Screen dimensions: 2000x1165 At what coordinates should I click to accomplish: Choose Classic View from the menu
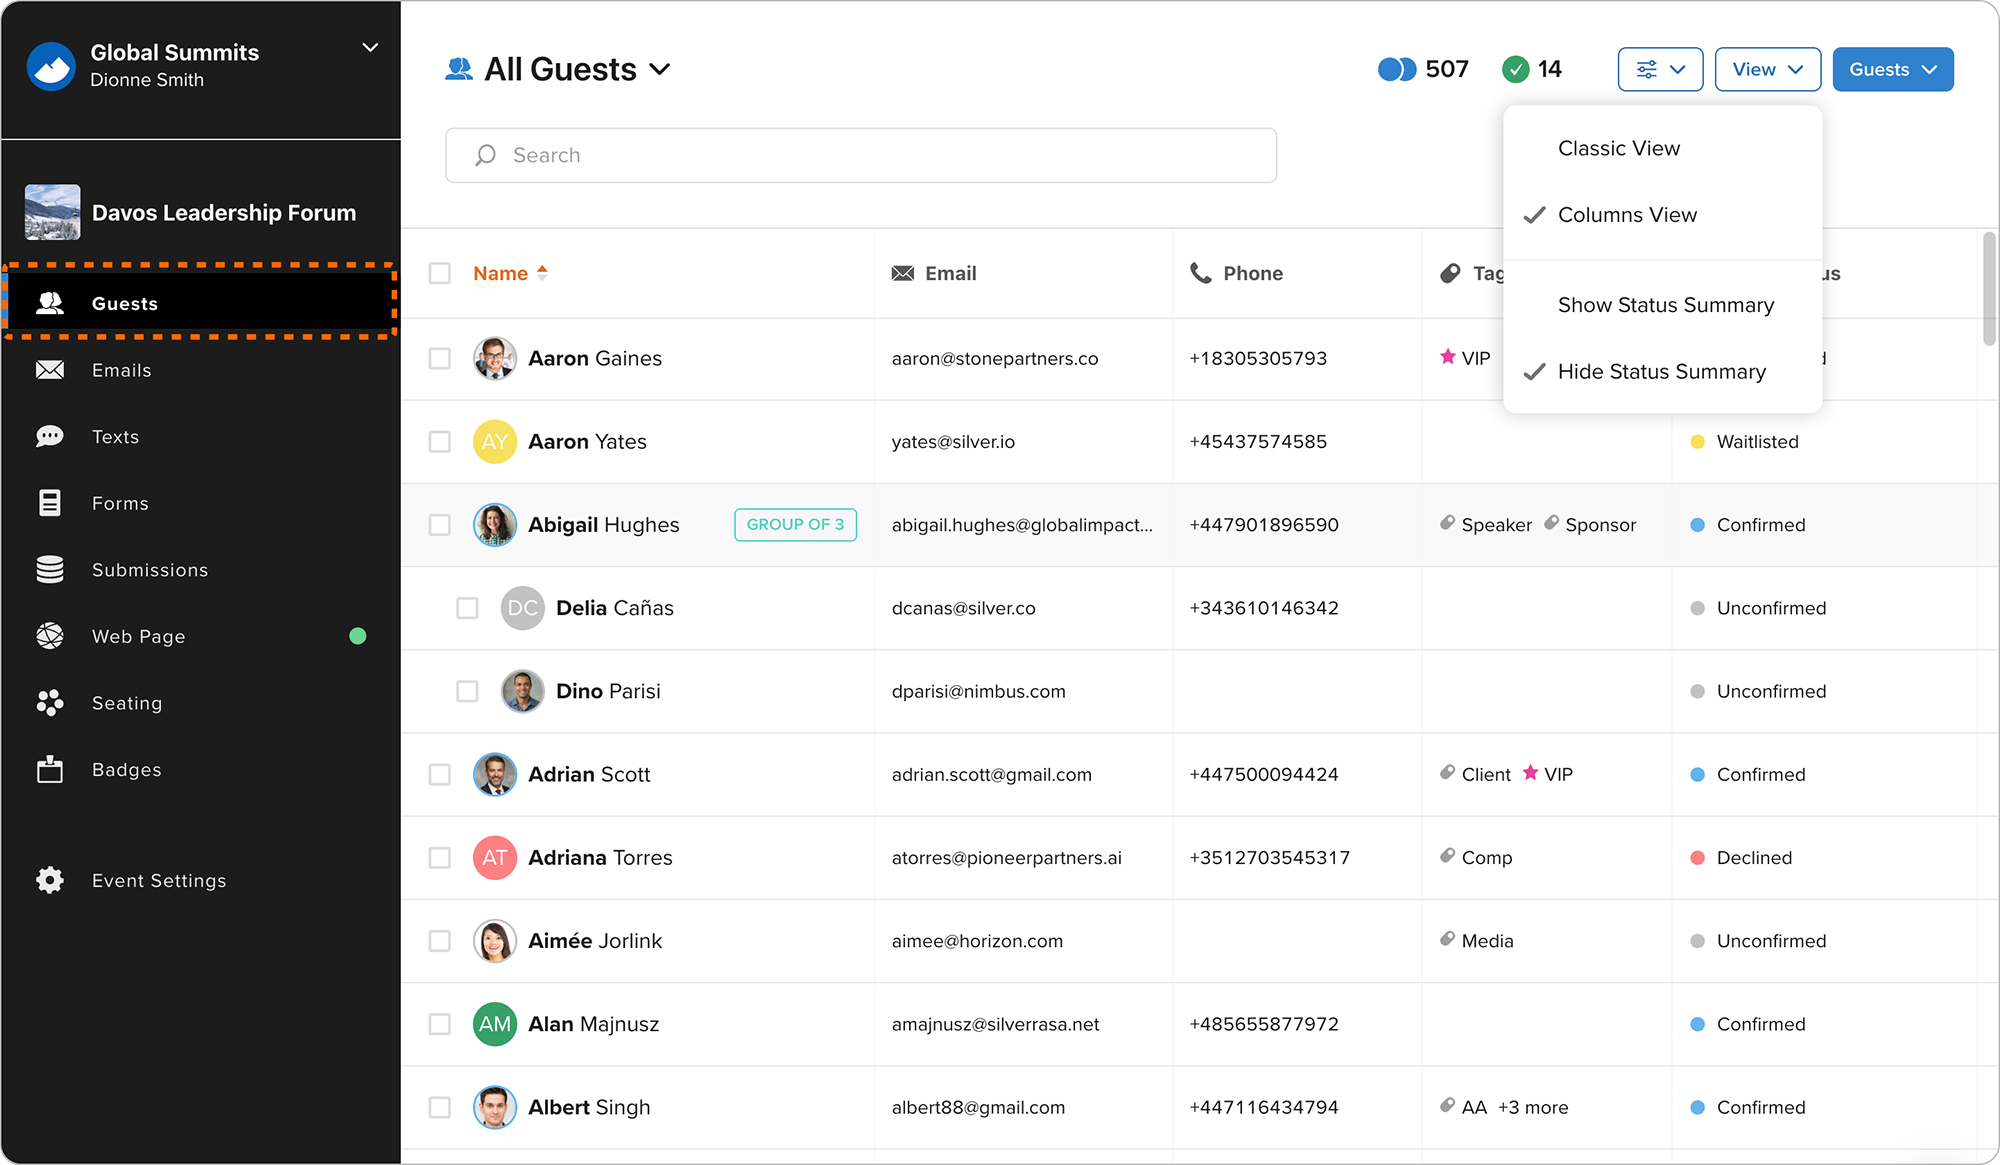click(x=1618, y=148)
